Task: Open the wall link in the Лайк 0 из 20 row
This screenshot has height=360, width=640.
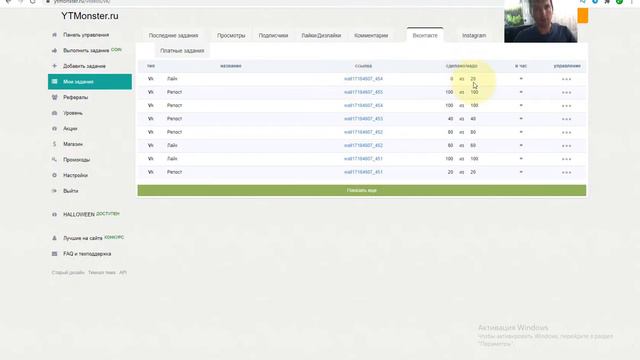Action: click(x=363, y=79)
